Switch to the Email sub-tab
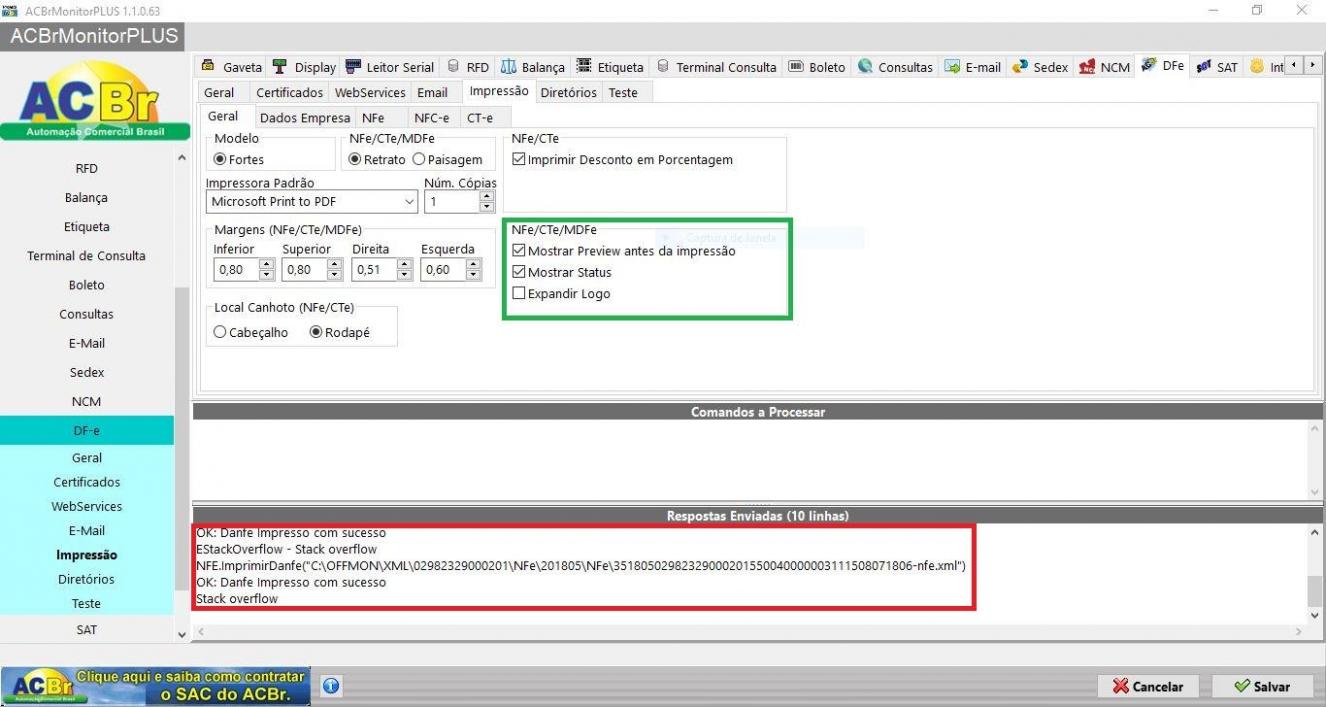Image resolution: width=1326 pixels, height=707 pixels. pos(432,92)
